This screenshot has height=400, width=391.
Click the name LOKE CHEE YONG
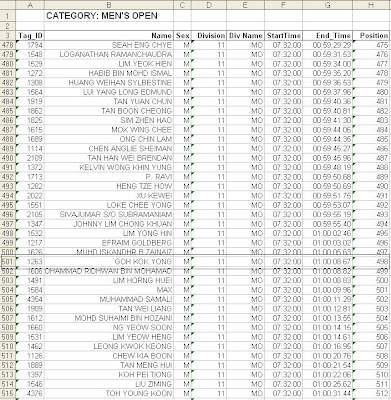pyautogui.click(x=139, y=205)
